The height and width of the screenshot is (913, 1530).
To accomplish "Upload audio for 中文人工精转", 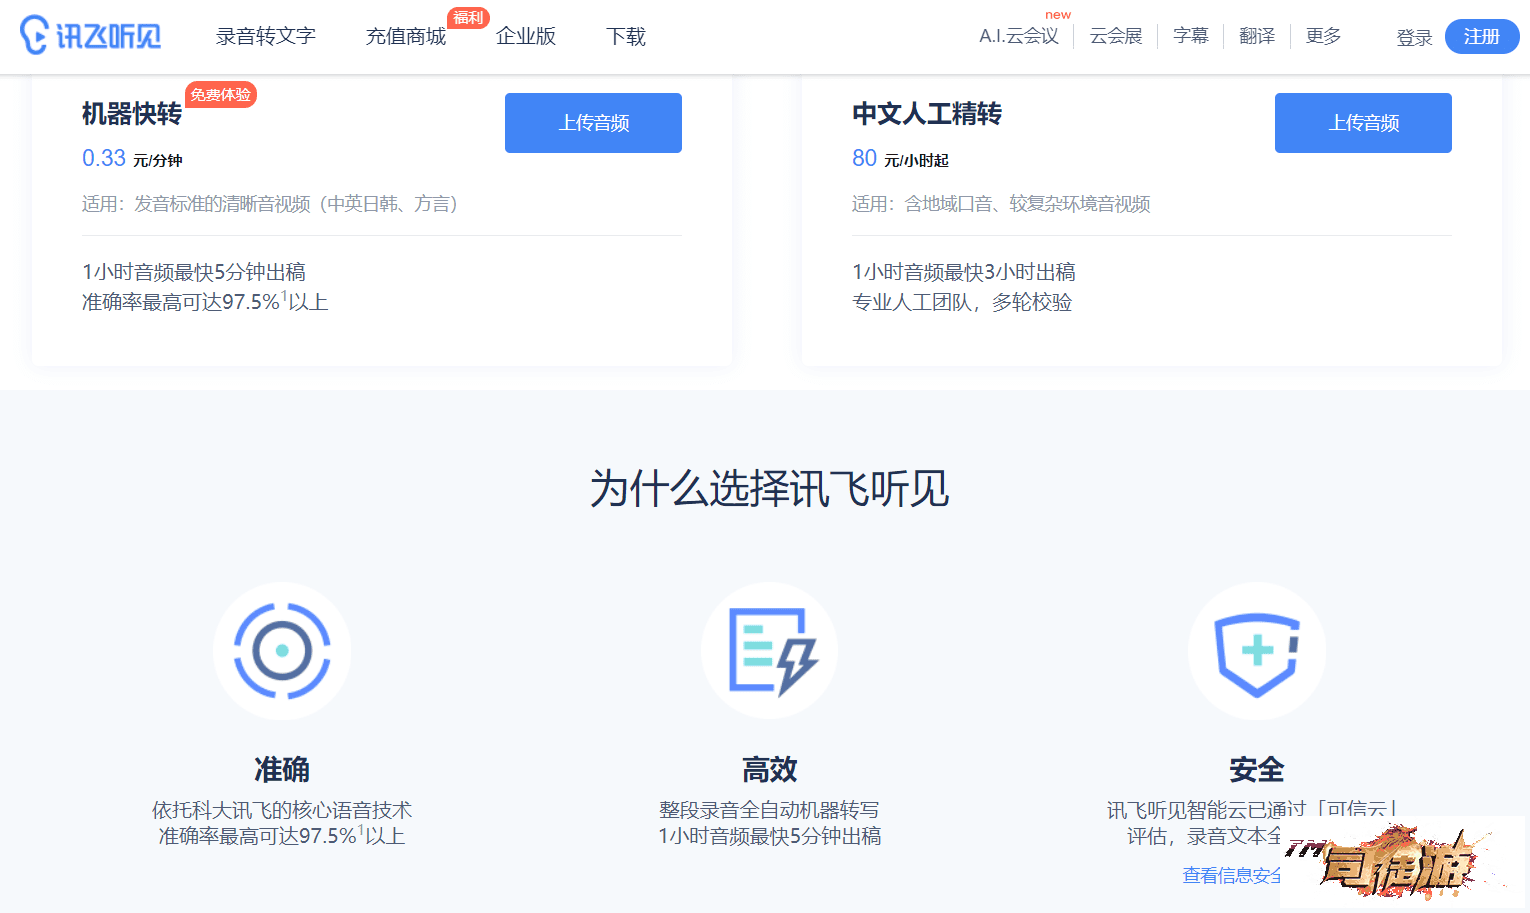I will 1363,123.
